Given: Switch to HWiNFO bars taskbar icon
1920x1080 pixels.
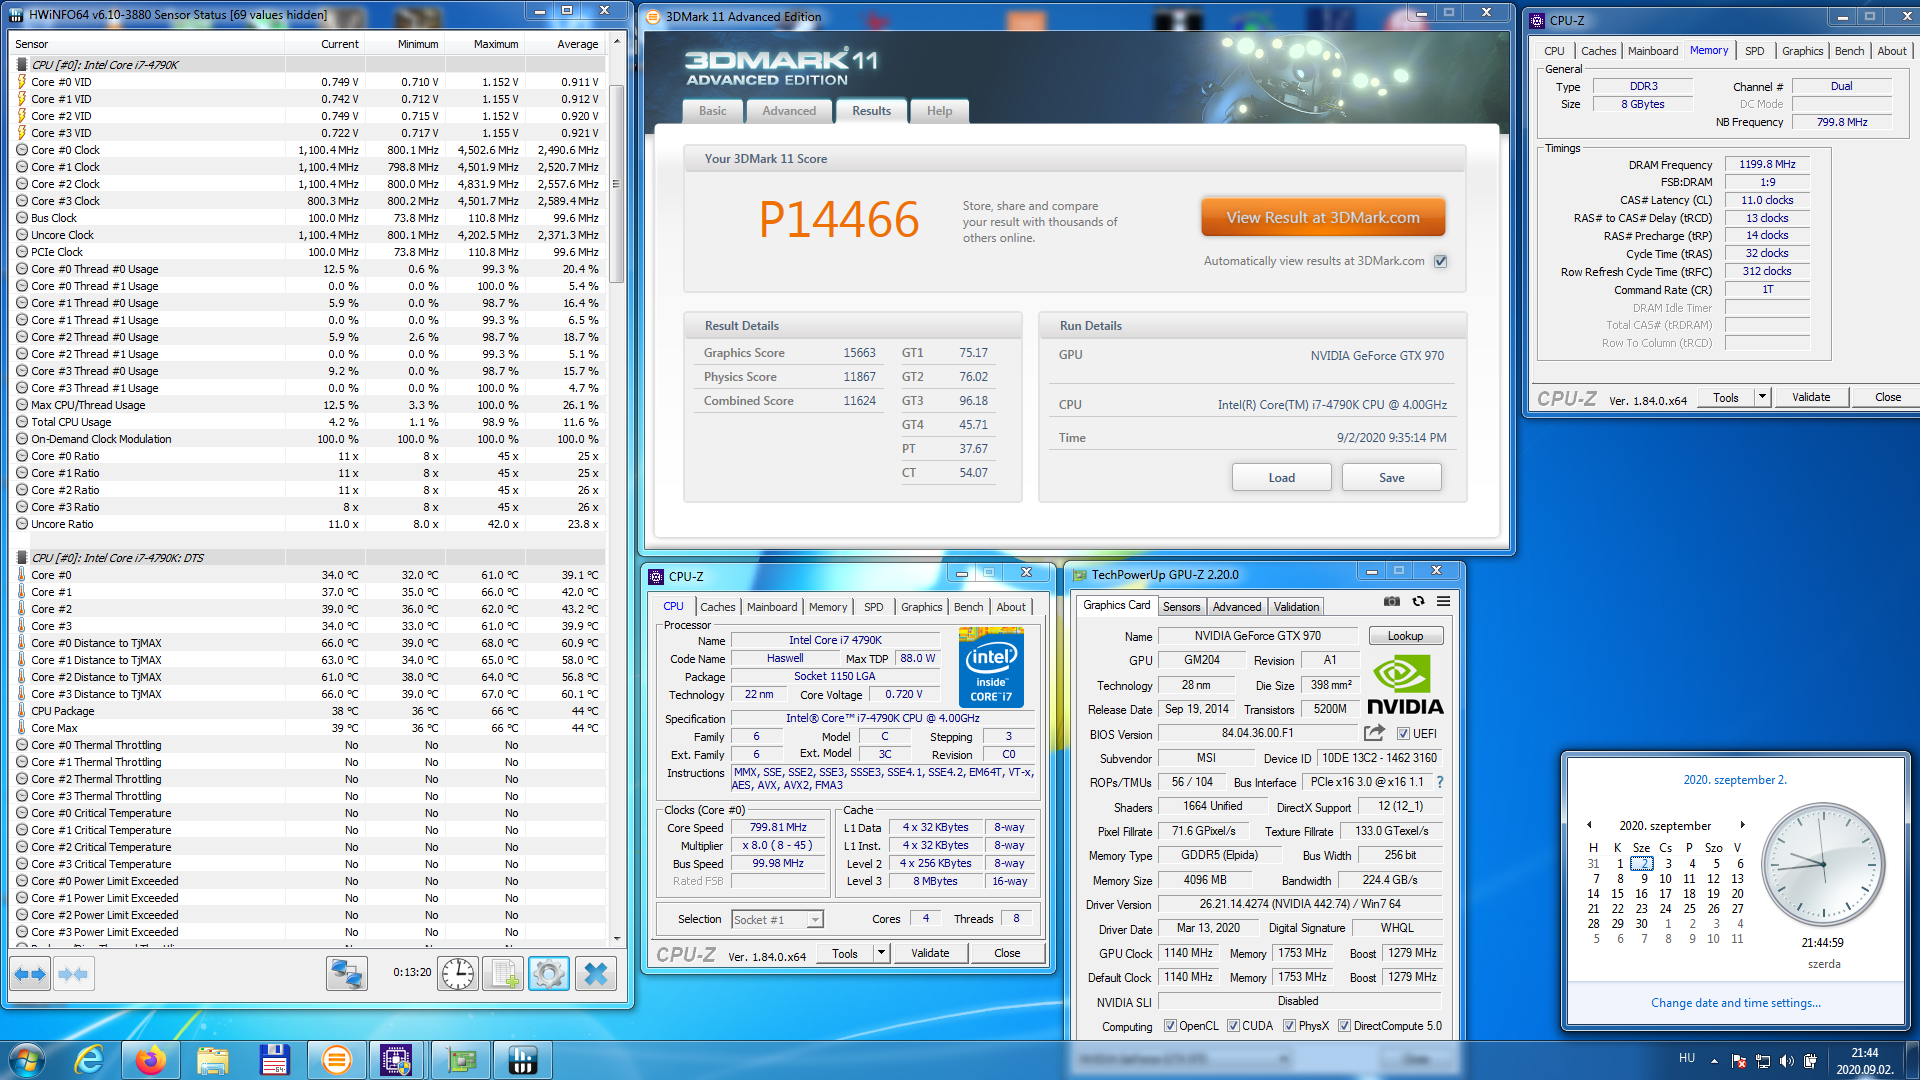Looking at the screenshot, I should point(522,1060).
